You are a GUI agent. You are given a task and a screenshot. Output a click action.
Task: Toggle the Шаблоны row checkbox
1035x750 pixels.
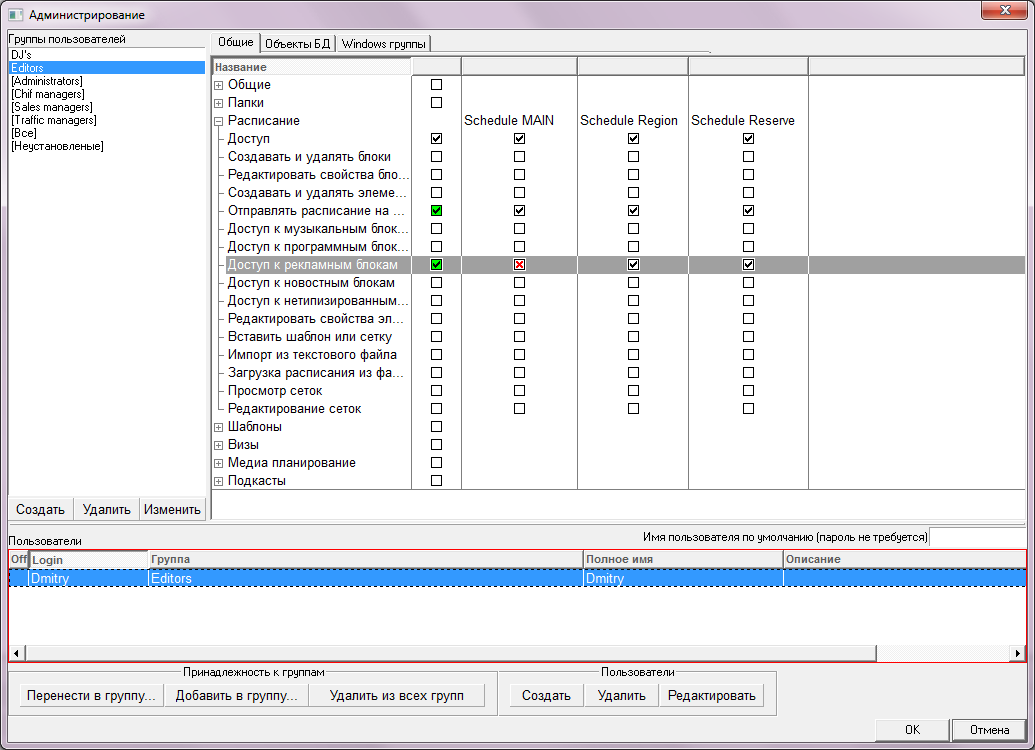[x=436, y=426]
